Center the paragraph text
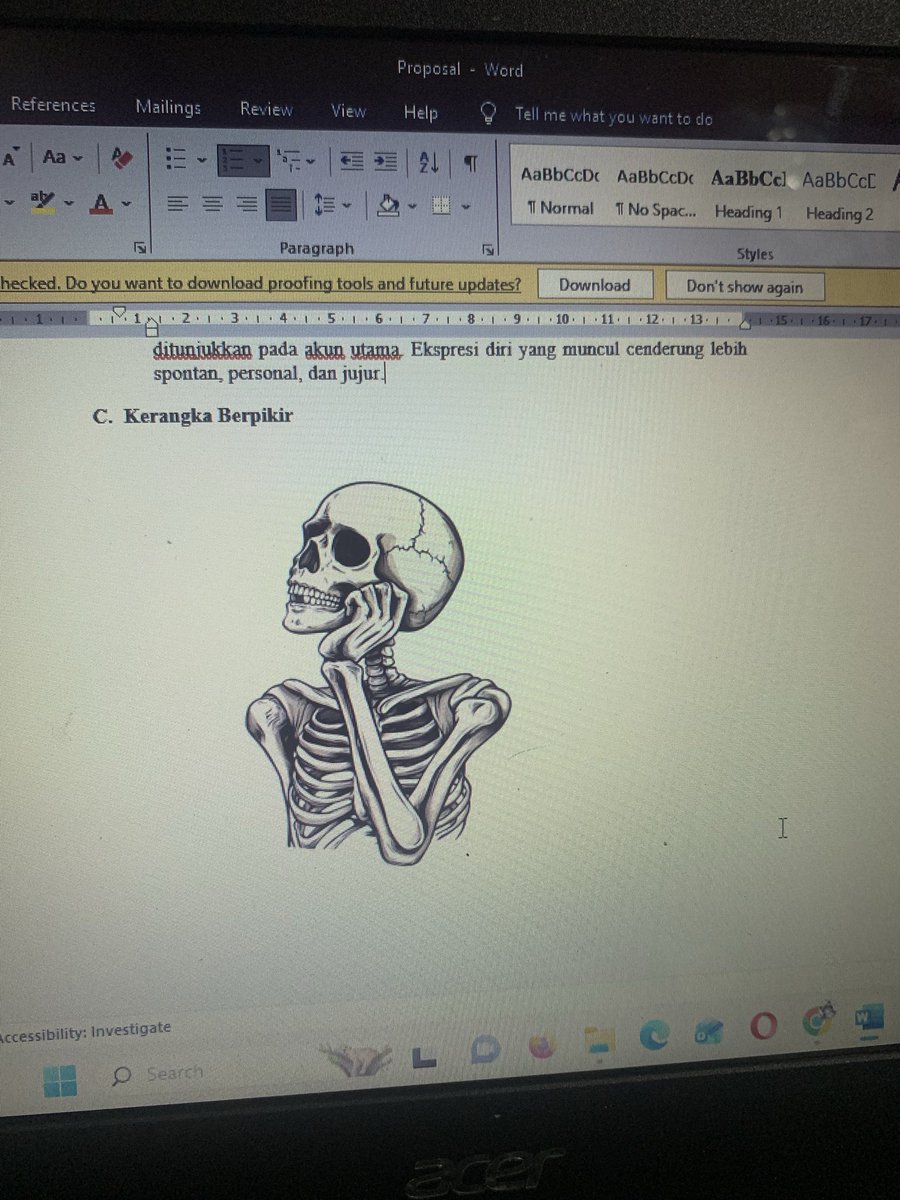This screenshot has height=1200, width=900. click(212, 204)
